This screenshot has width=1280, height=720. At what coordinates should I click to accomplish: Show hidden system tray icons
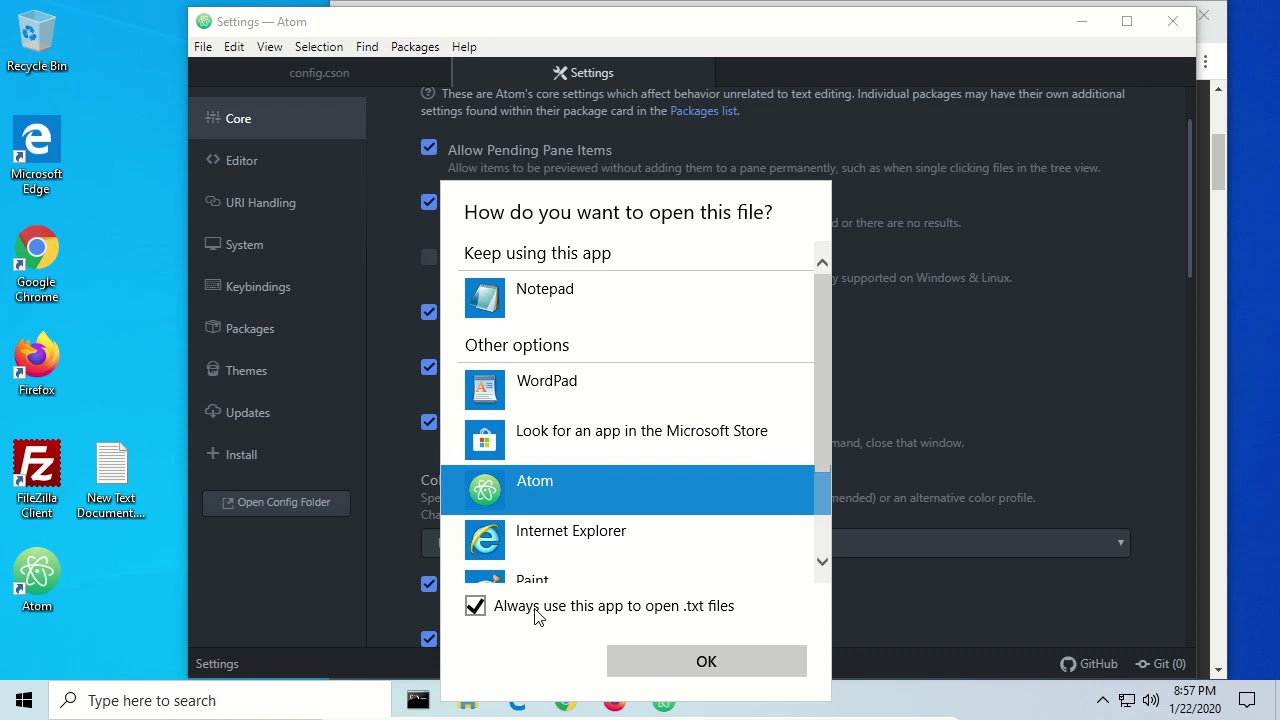click(x=1102, y=700)
